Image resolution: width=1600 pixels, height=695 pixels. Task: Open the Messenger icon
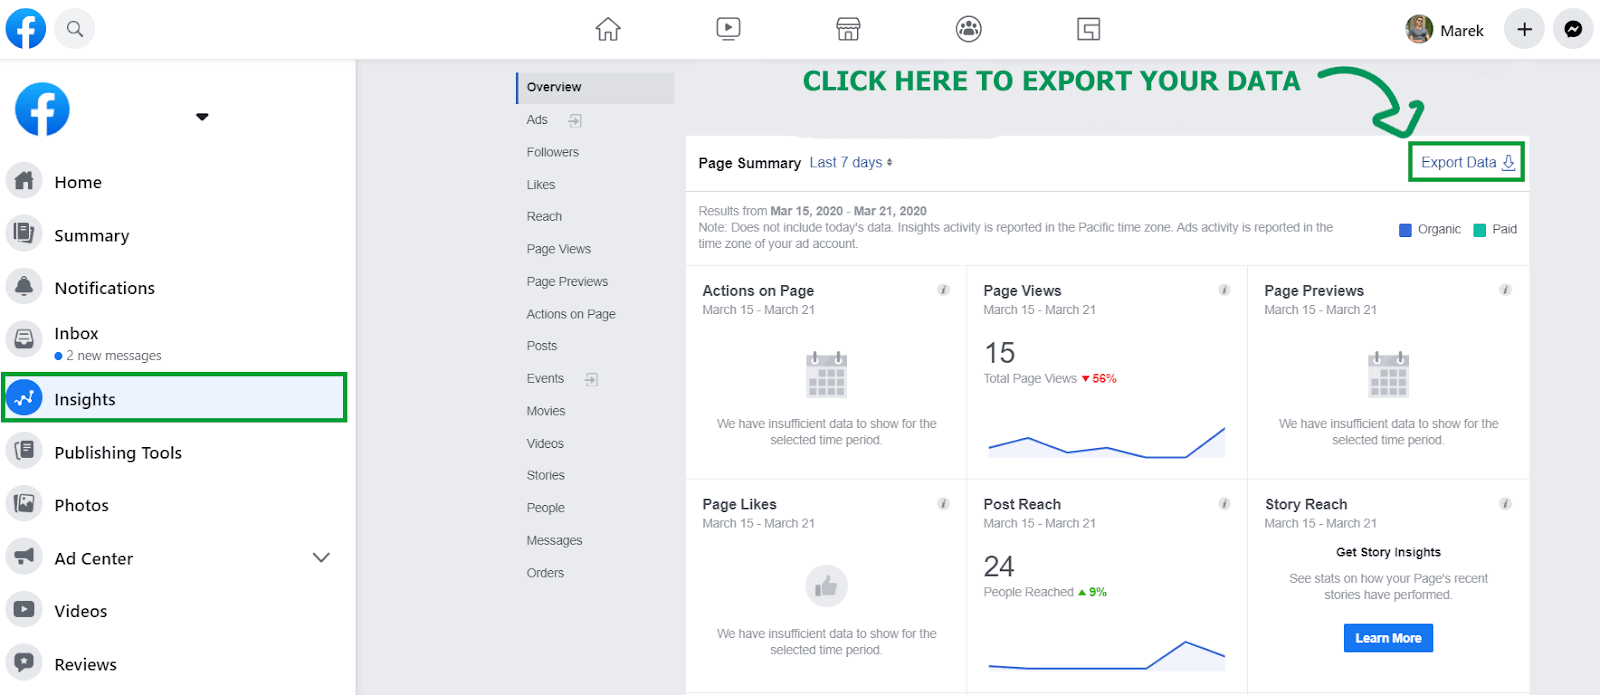pos(1573,30)
